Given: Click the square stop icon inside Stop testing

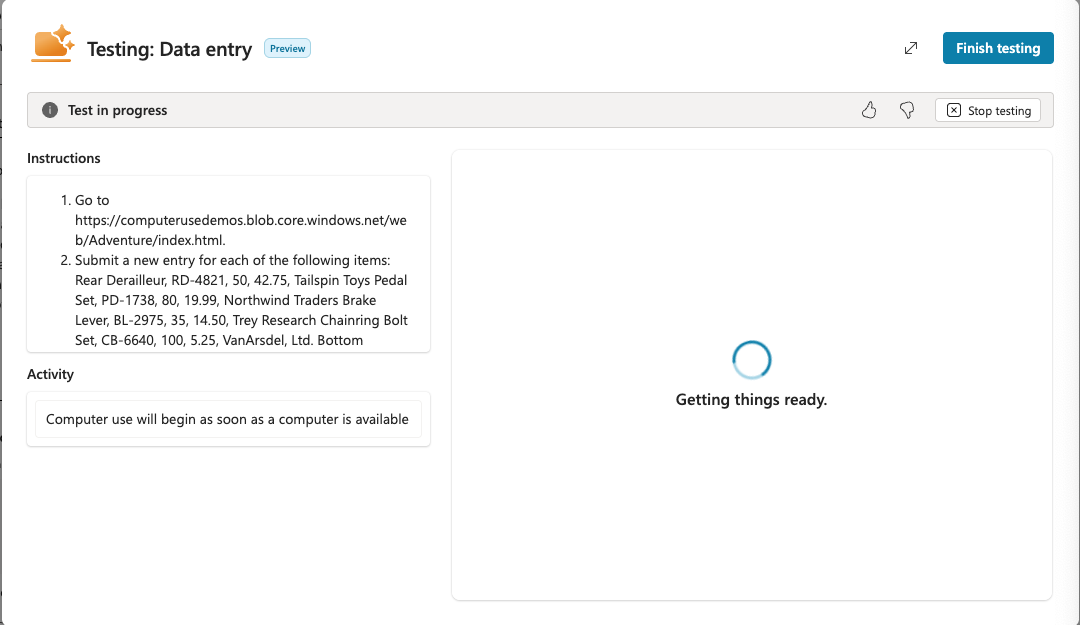Looking at the screenshot, I should pos(953,110).
